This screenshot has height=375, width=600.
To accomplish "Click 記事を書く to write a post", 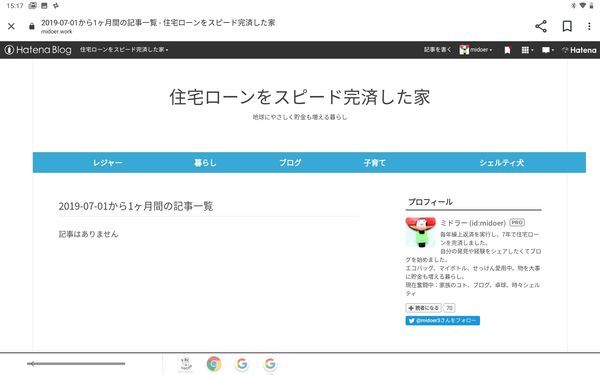I will click(437, 50).
